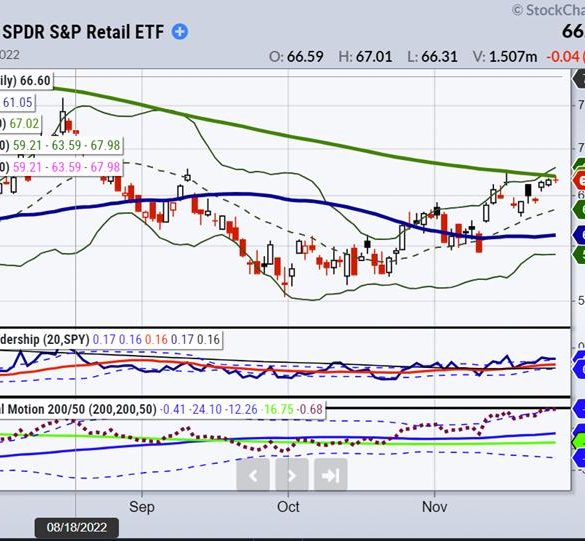Click the green 59.21 - 63.59 - 67.98 band legend
Image resolution: width=585 pixels, height=541 pixels.
(x=66, y=145)
